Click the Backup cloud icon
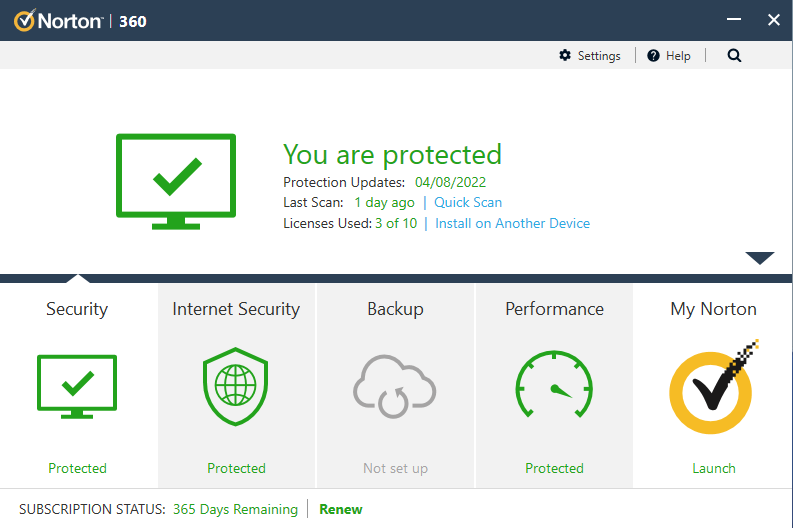This screenshot has width=793, height=528. (395, 387)
